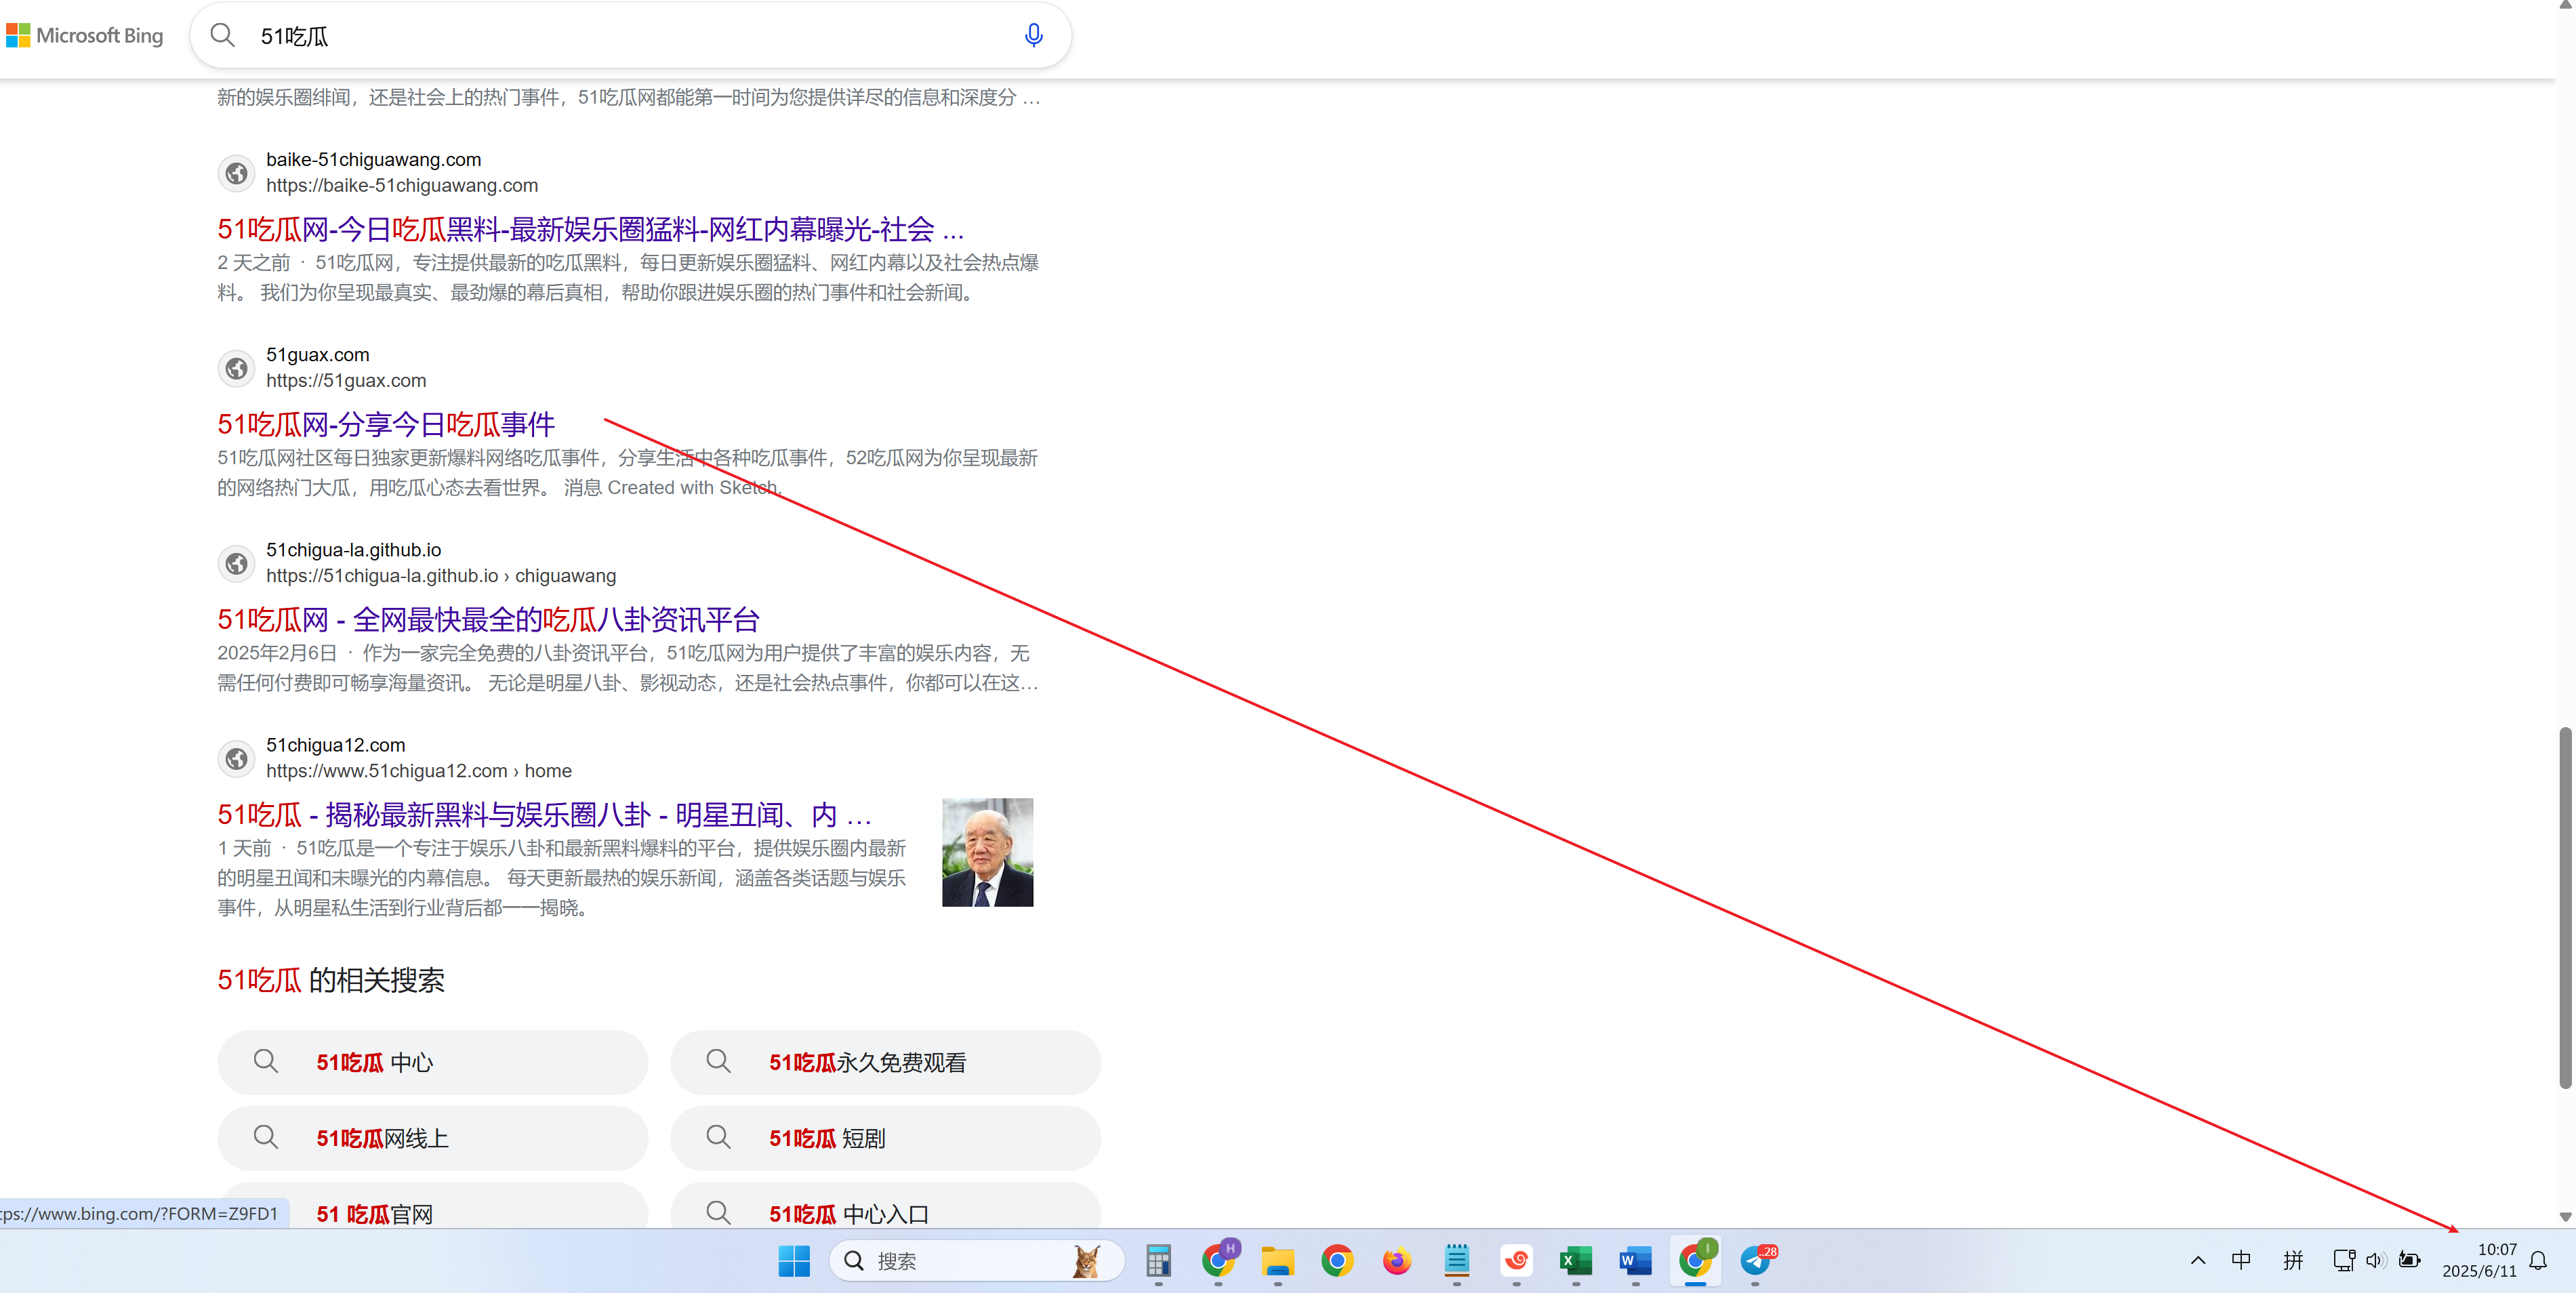This screenshot has height=1293, width=2576.
Task: Toggle the 拼 IME mode indicator
Action: coord(2293,1260)
